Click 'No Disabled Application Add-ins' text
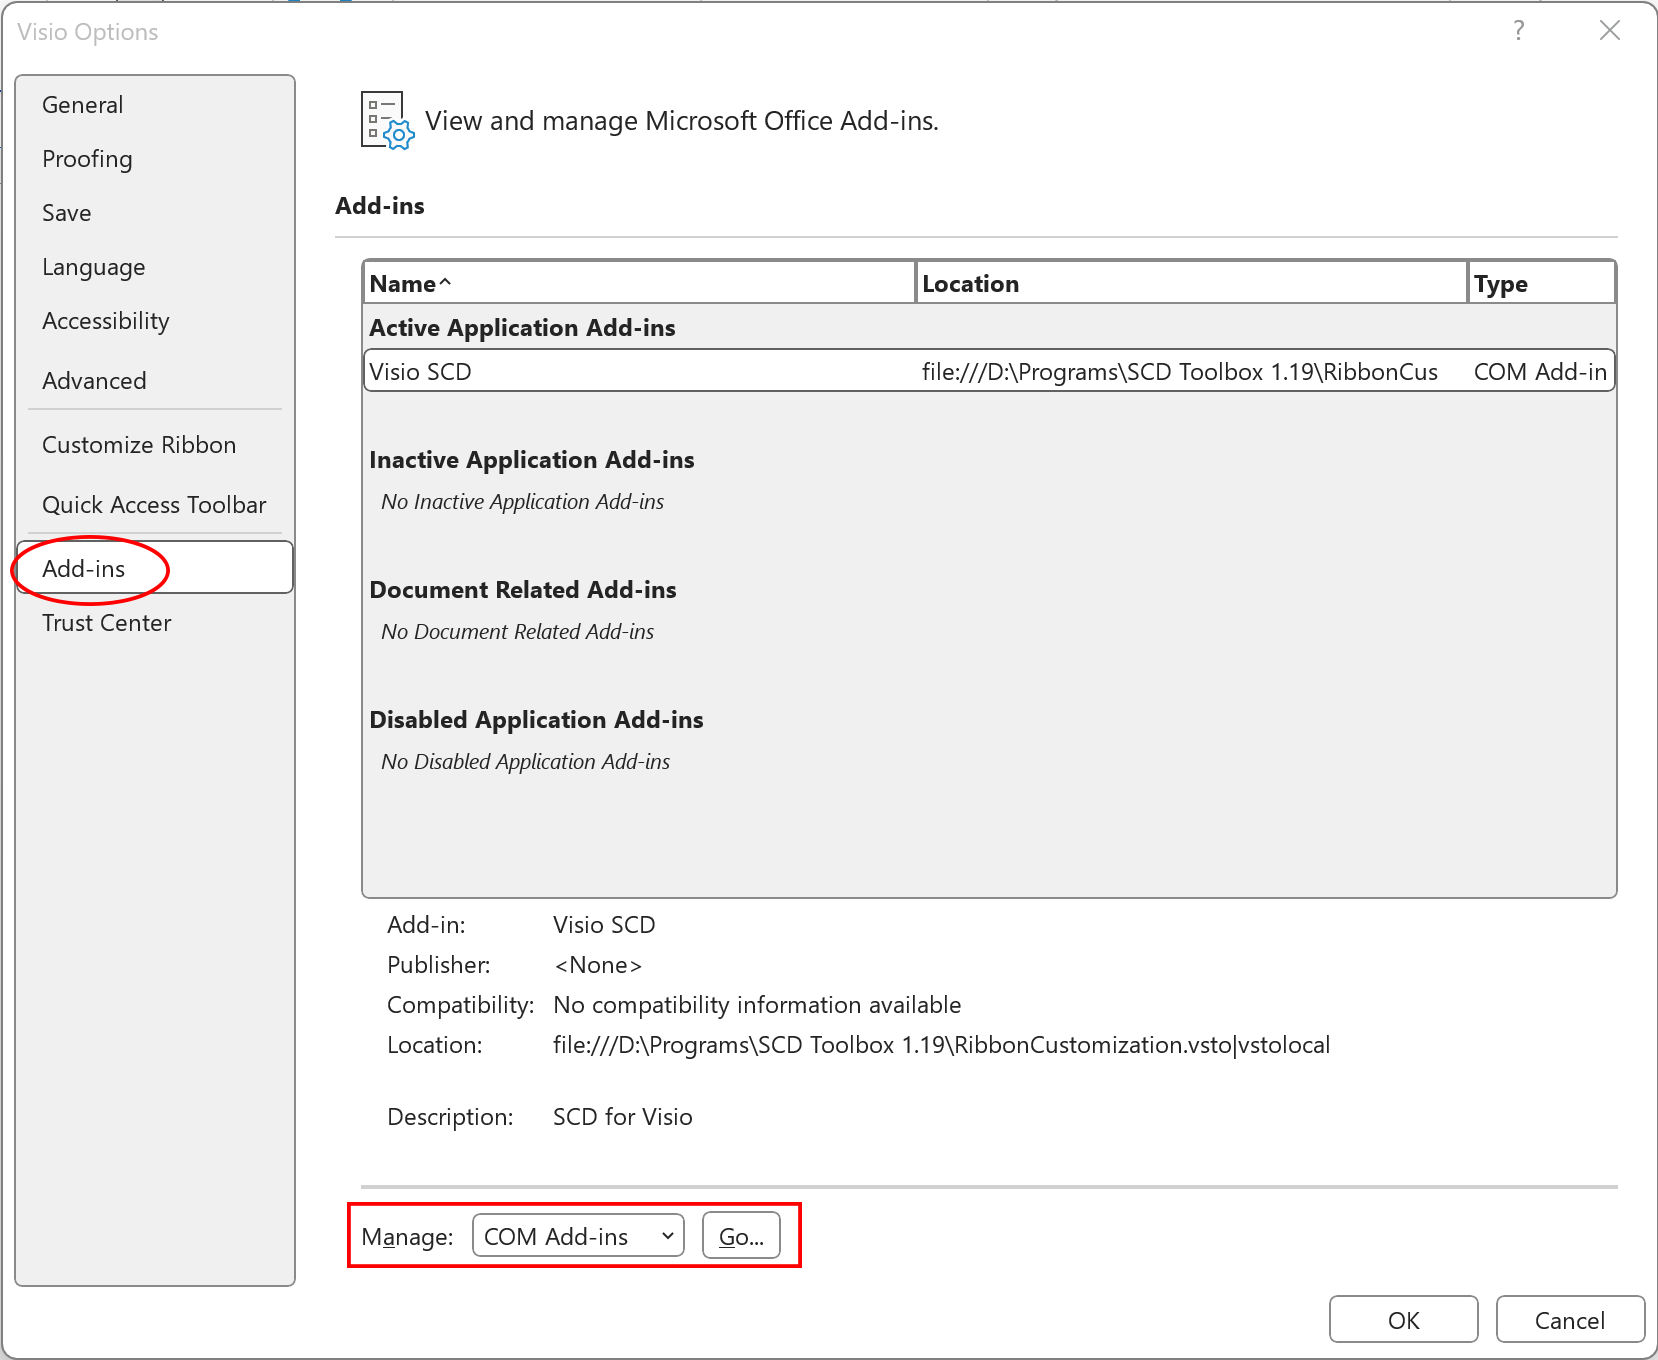1658x1360 pixels. pyautogui.click(x=526, y=762)
